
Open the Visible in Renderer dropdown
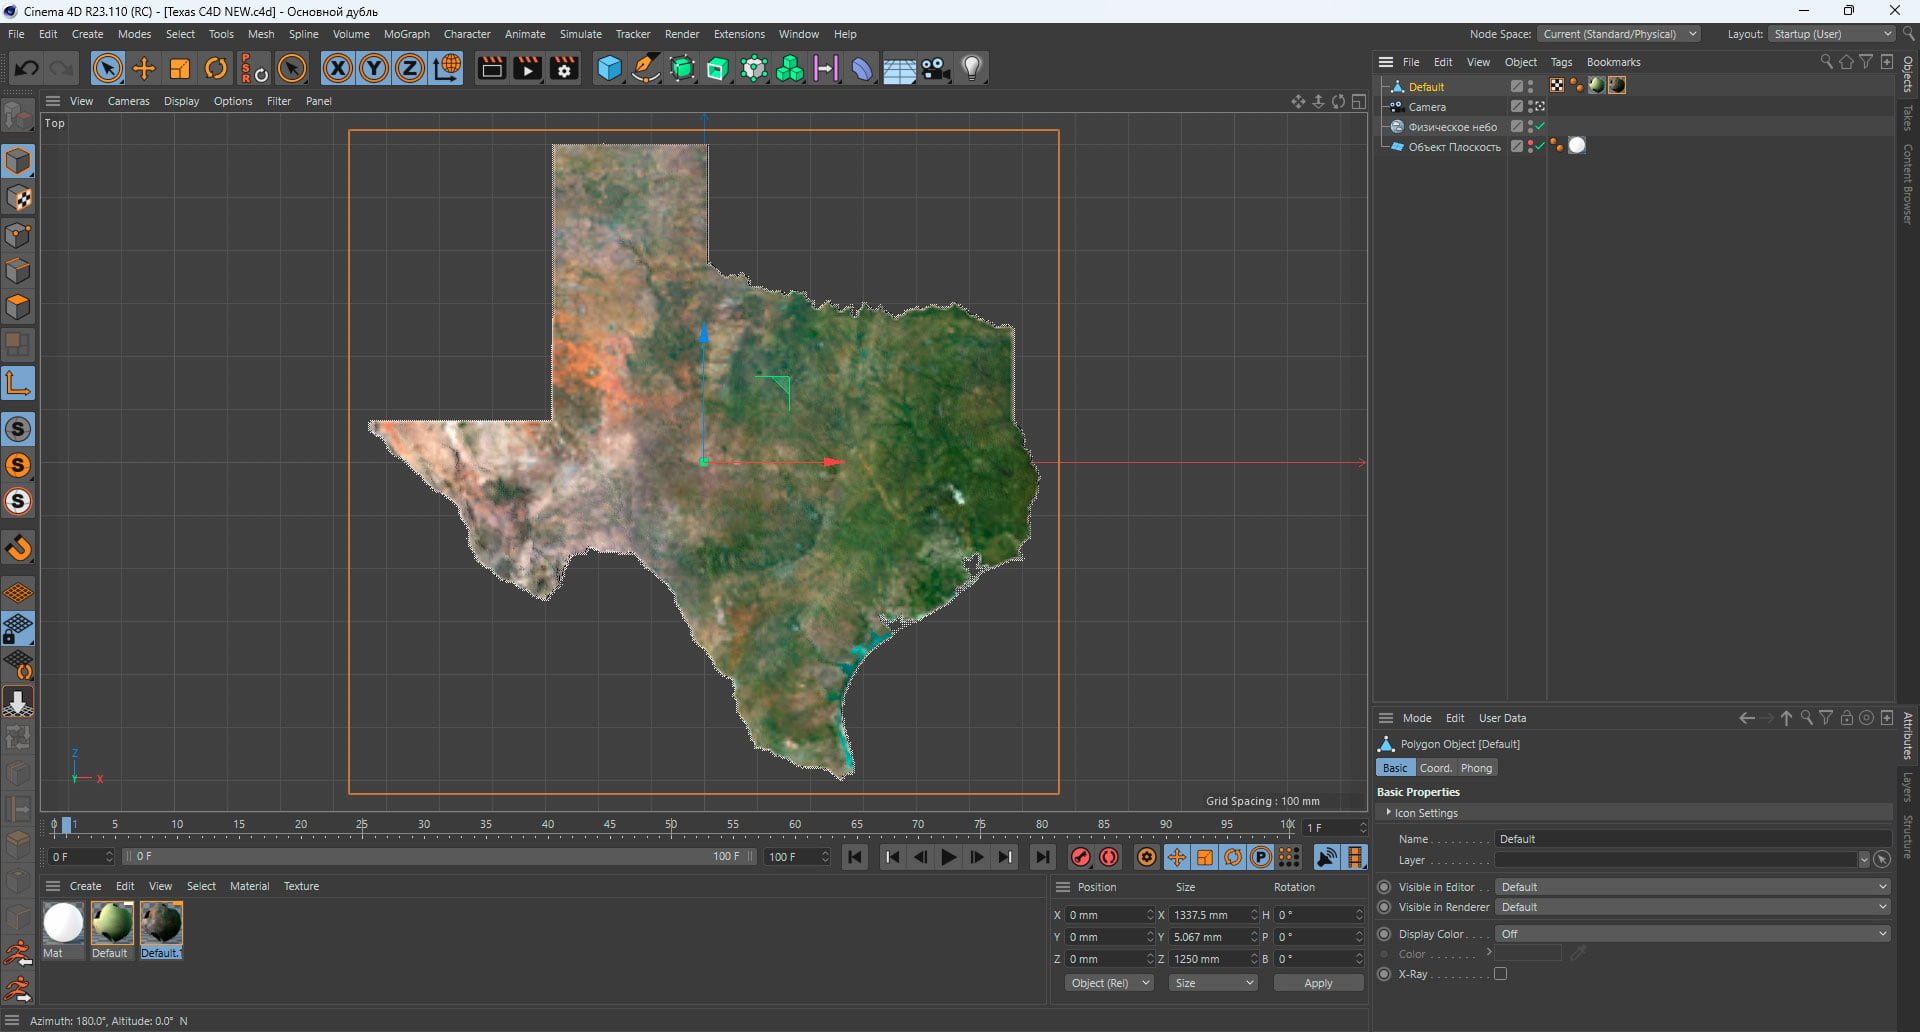point(1693,907)
